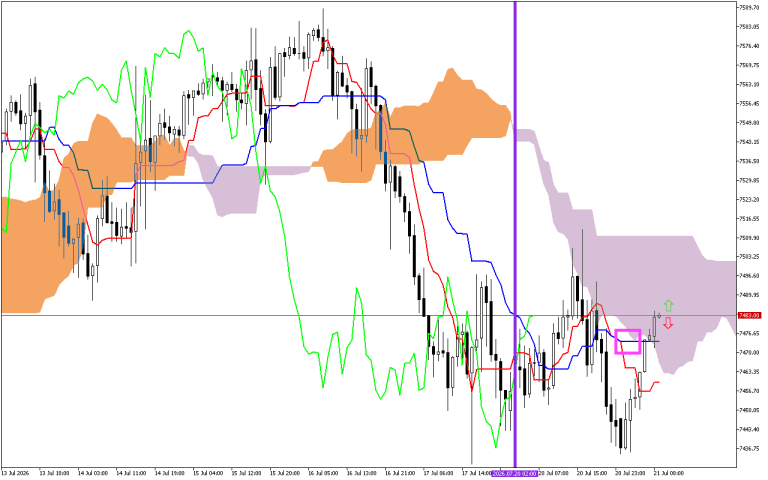
Task: Click the 7489.95 price axis label
Action: pos(749,295)
